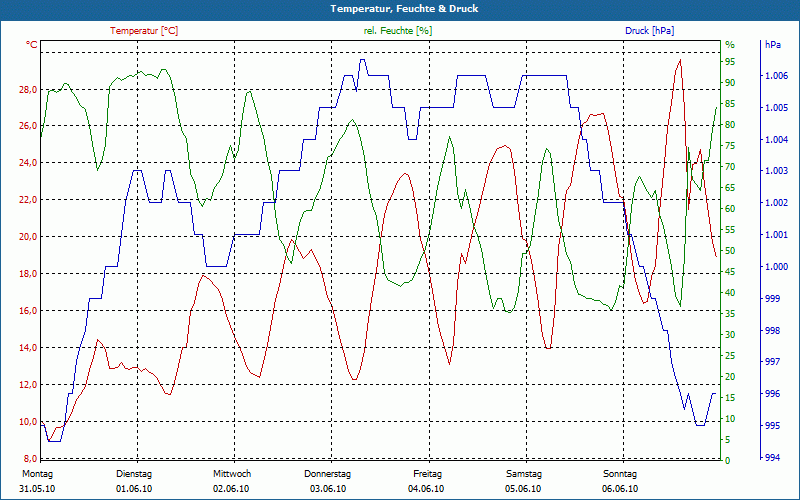Select the red 'Temperatur [°C]' legend label
The image size is (800, 500).
coord(144,31)
